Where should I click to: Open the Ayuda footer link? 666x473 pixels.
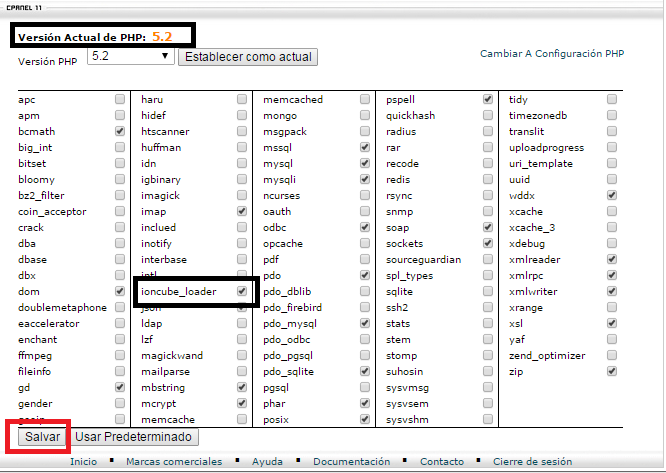pos(267,462)
